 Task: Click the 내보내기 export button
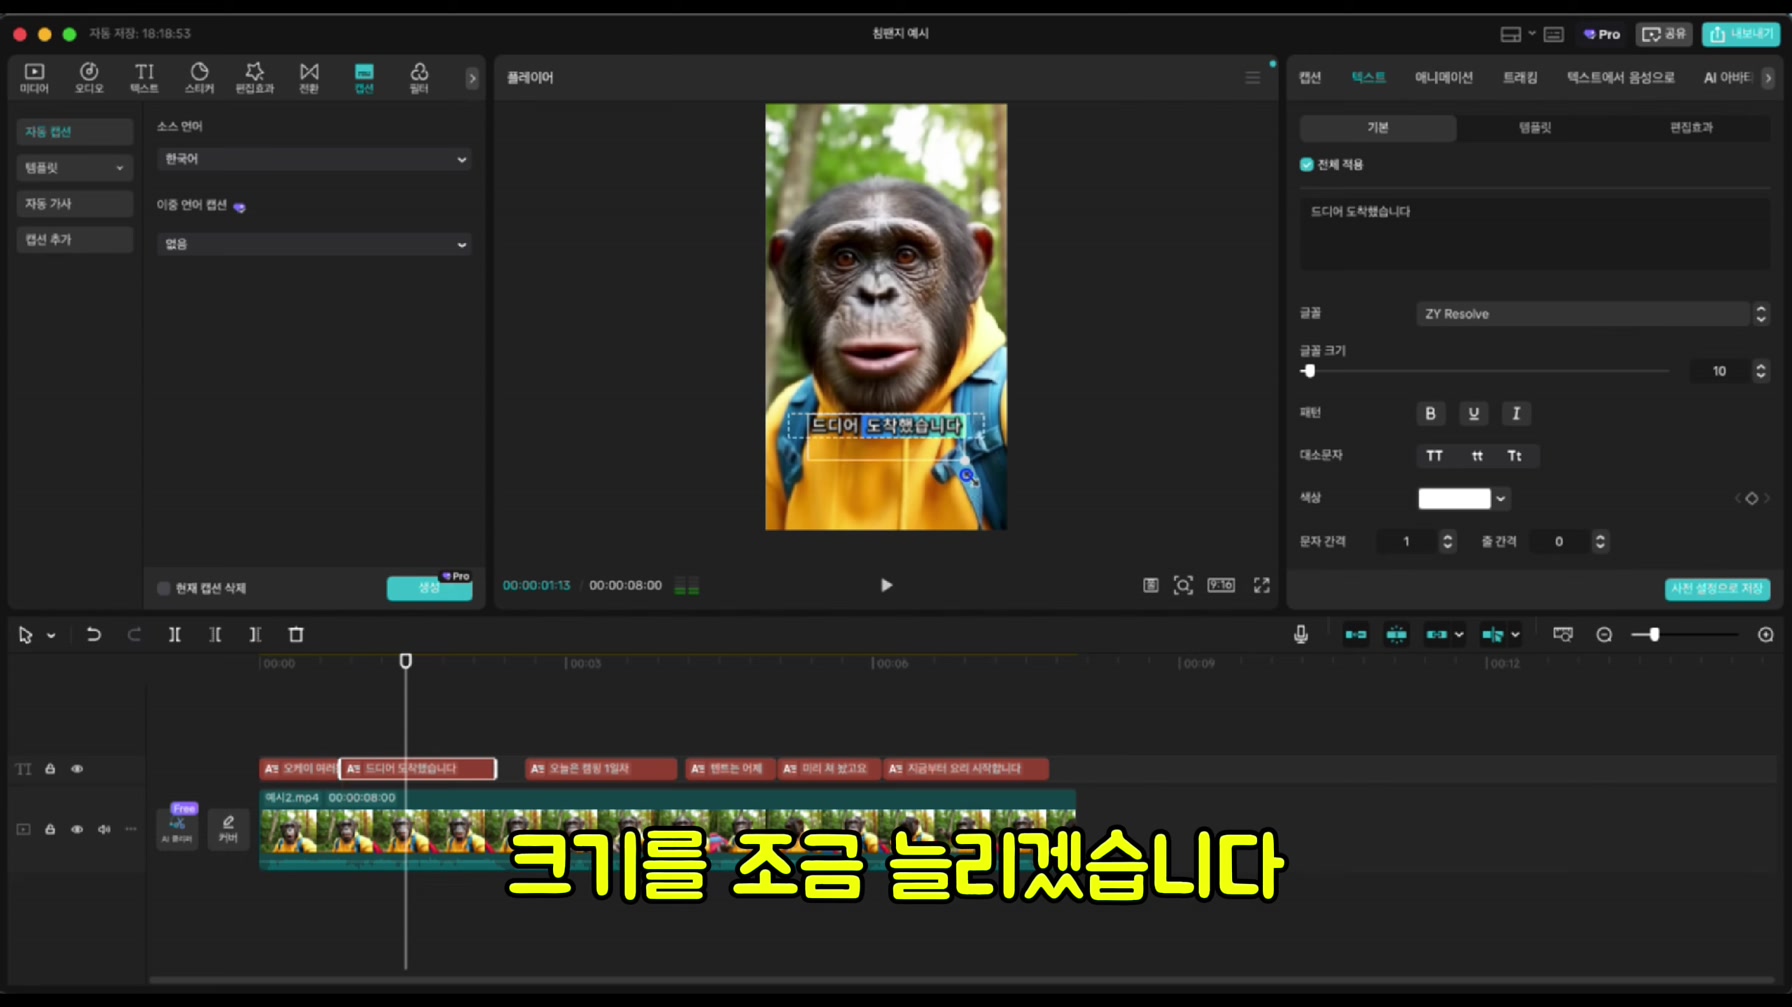(1741, 34)
